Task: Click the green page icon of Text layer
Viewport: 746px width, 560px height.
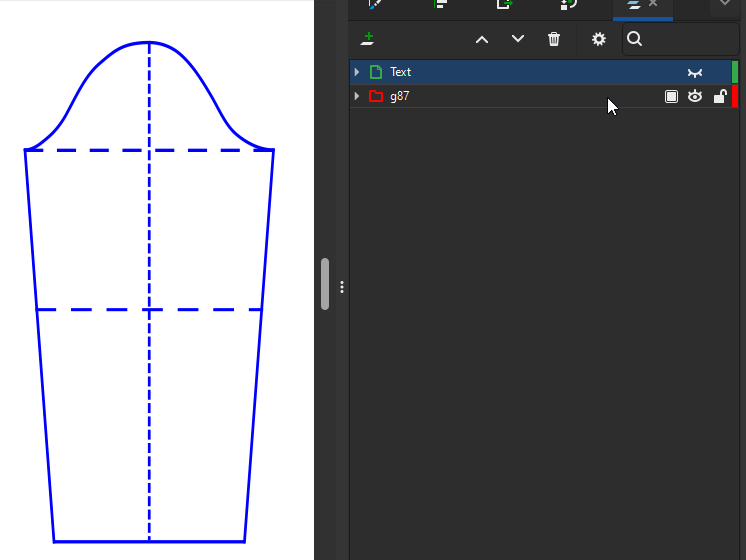Action: 376,72
